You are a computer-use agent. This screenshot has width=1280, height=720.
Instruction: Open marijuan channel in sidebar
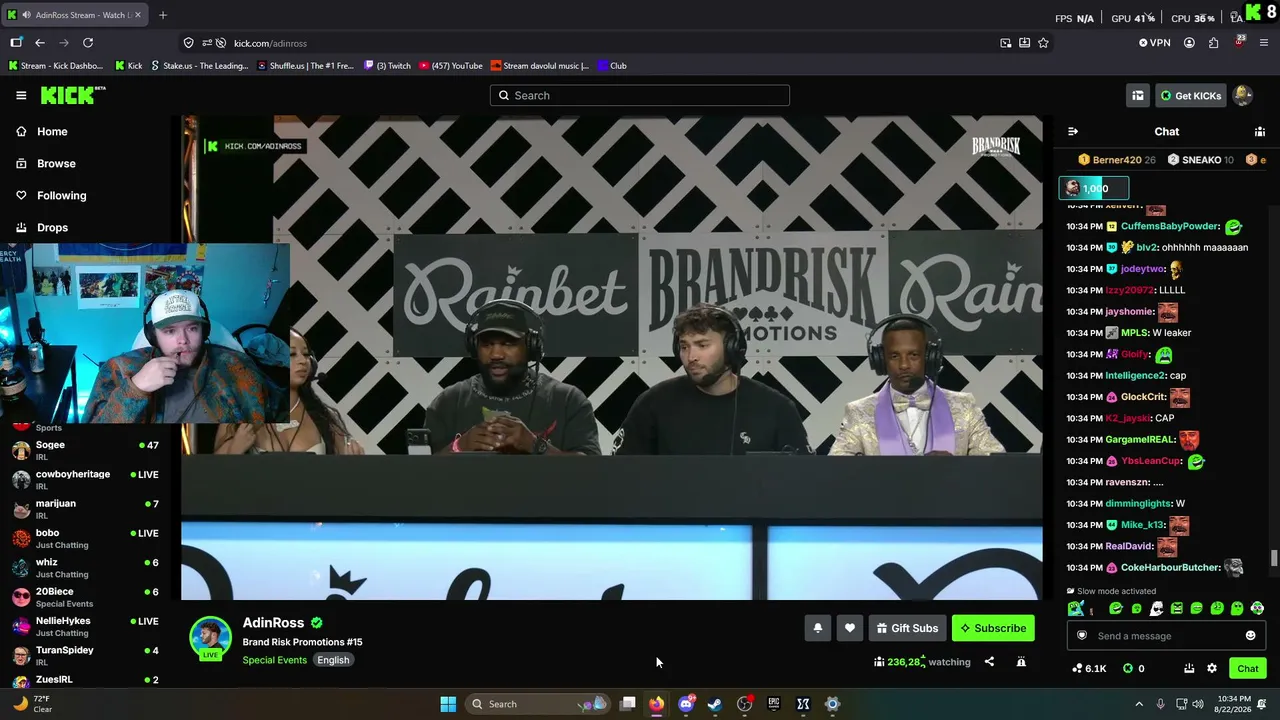(x=86, y=508)
